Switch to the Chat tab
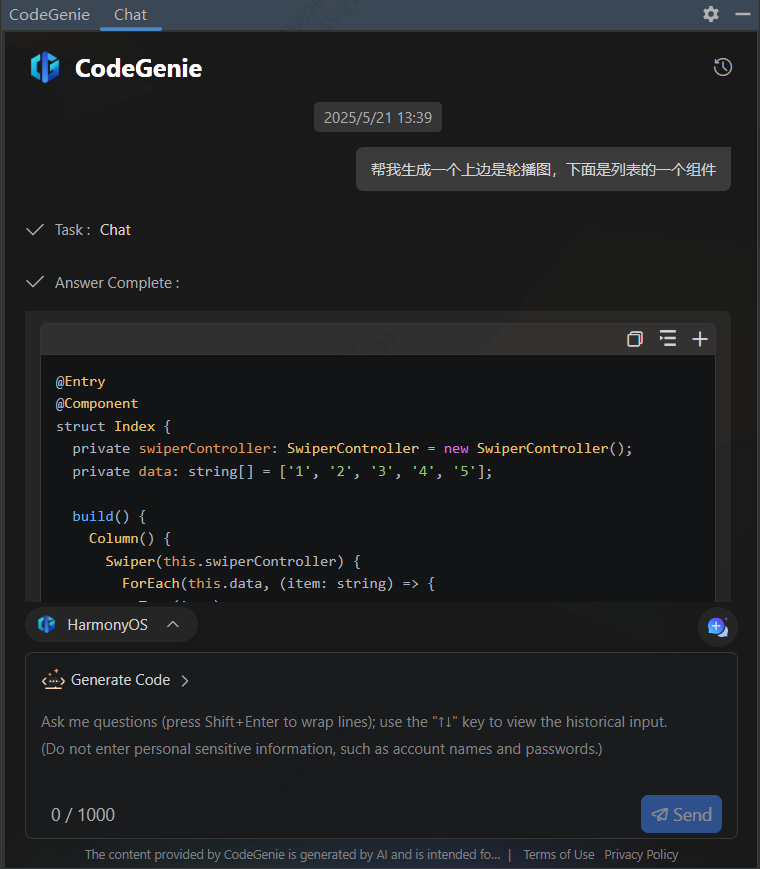Screen dimensions: 760x869 pos(130,14)
